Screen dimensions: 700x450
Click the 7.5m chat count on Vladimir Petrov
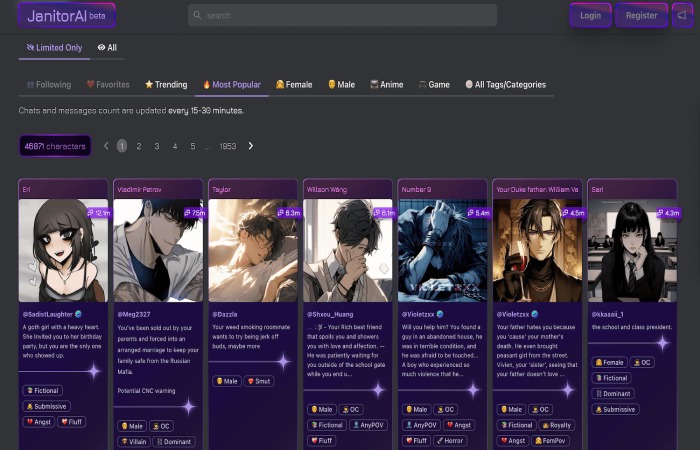[x=195, y=213]
